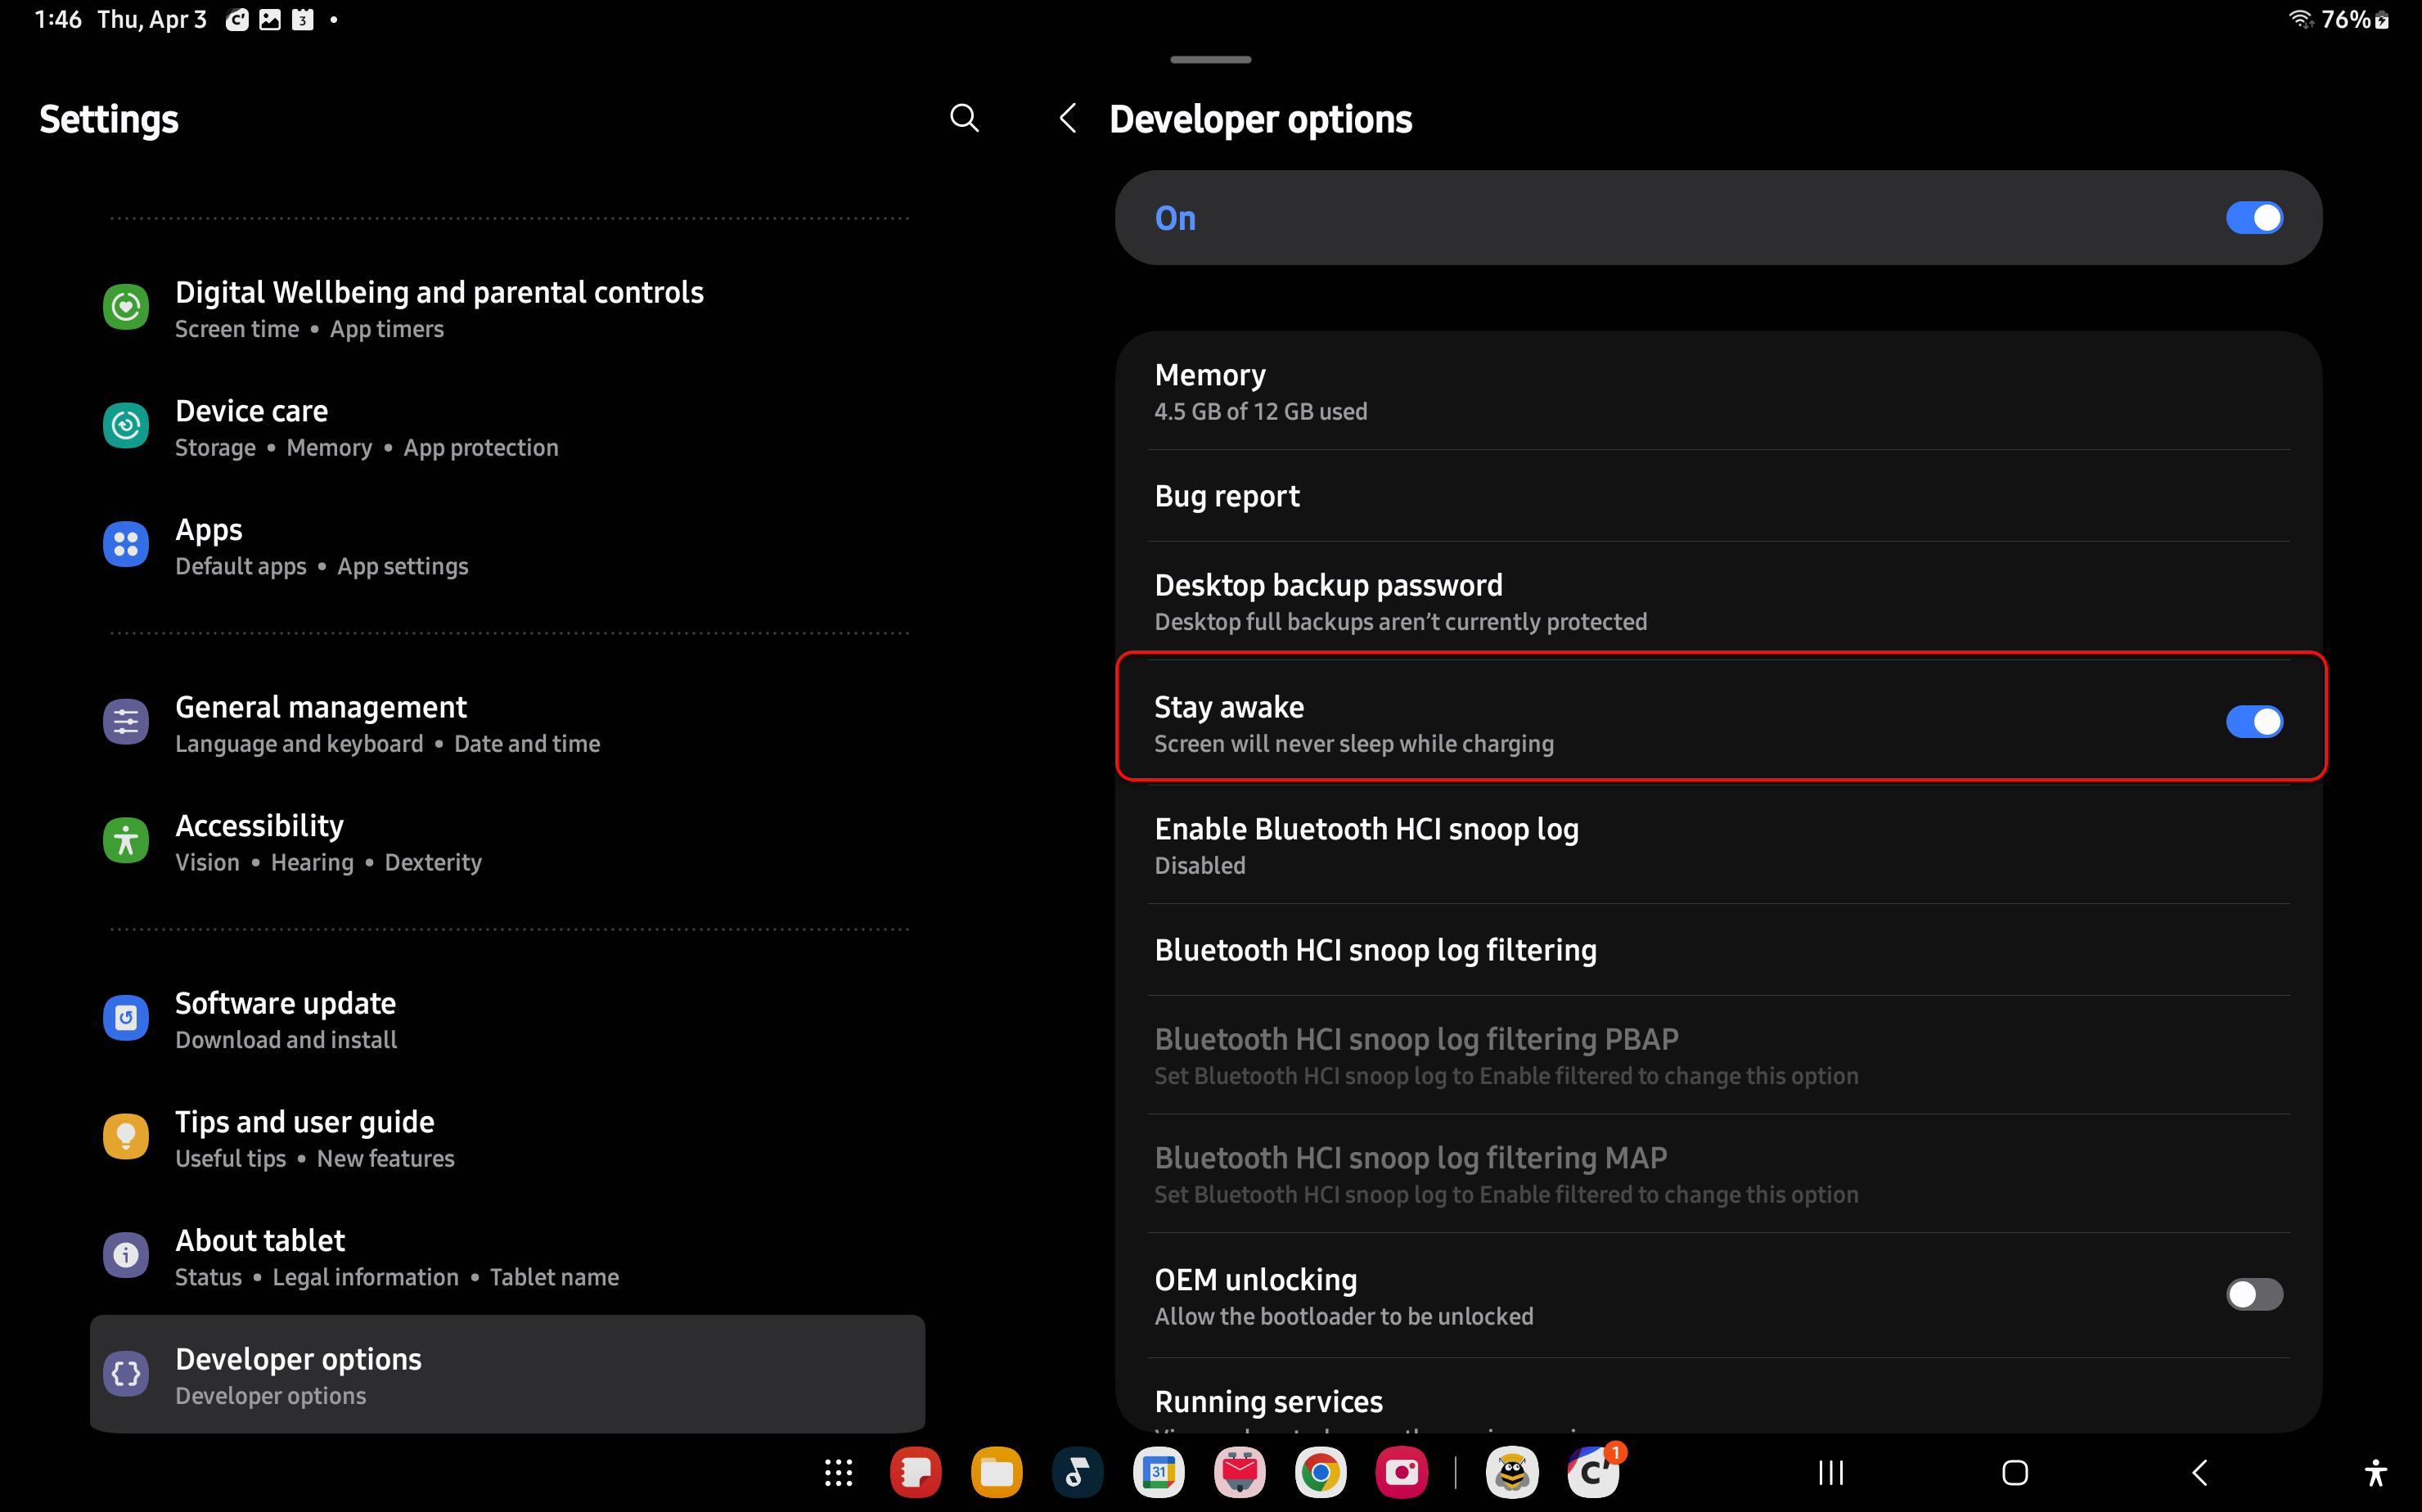Disable the Stay awake toggle

click(x=2253, y=721)
